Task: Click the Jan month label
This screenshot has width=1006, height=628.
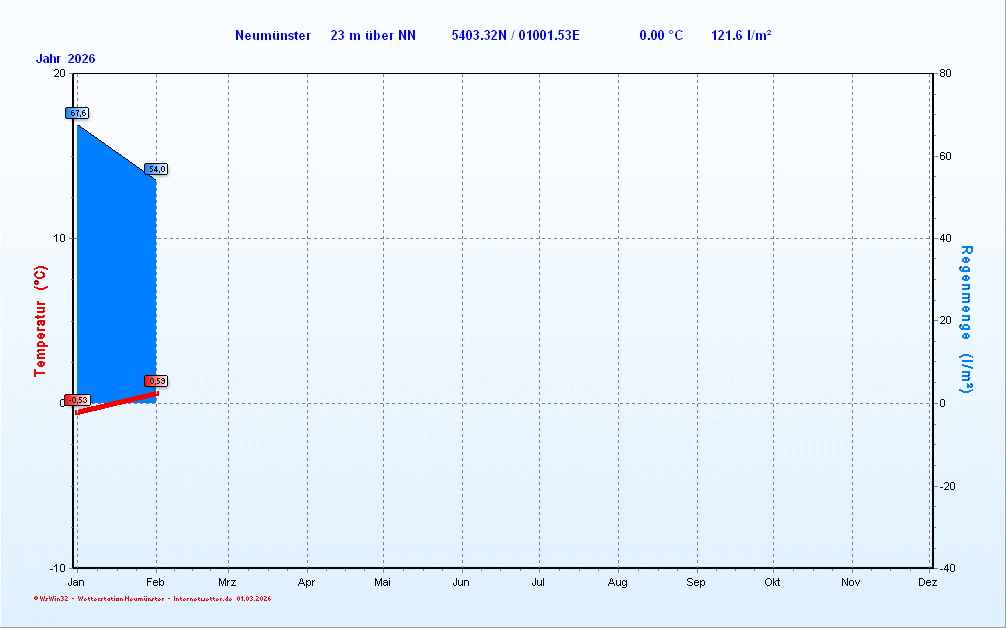Action: 76,582
